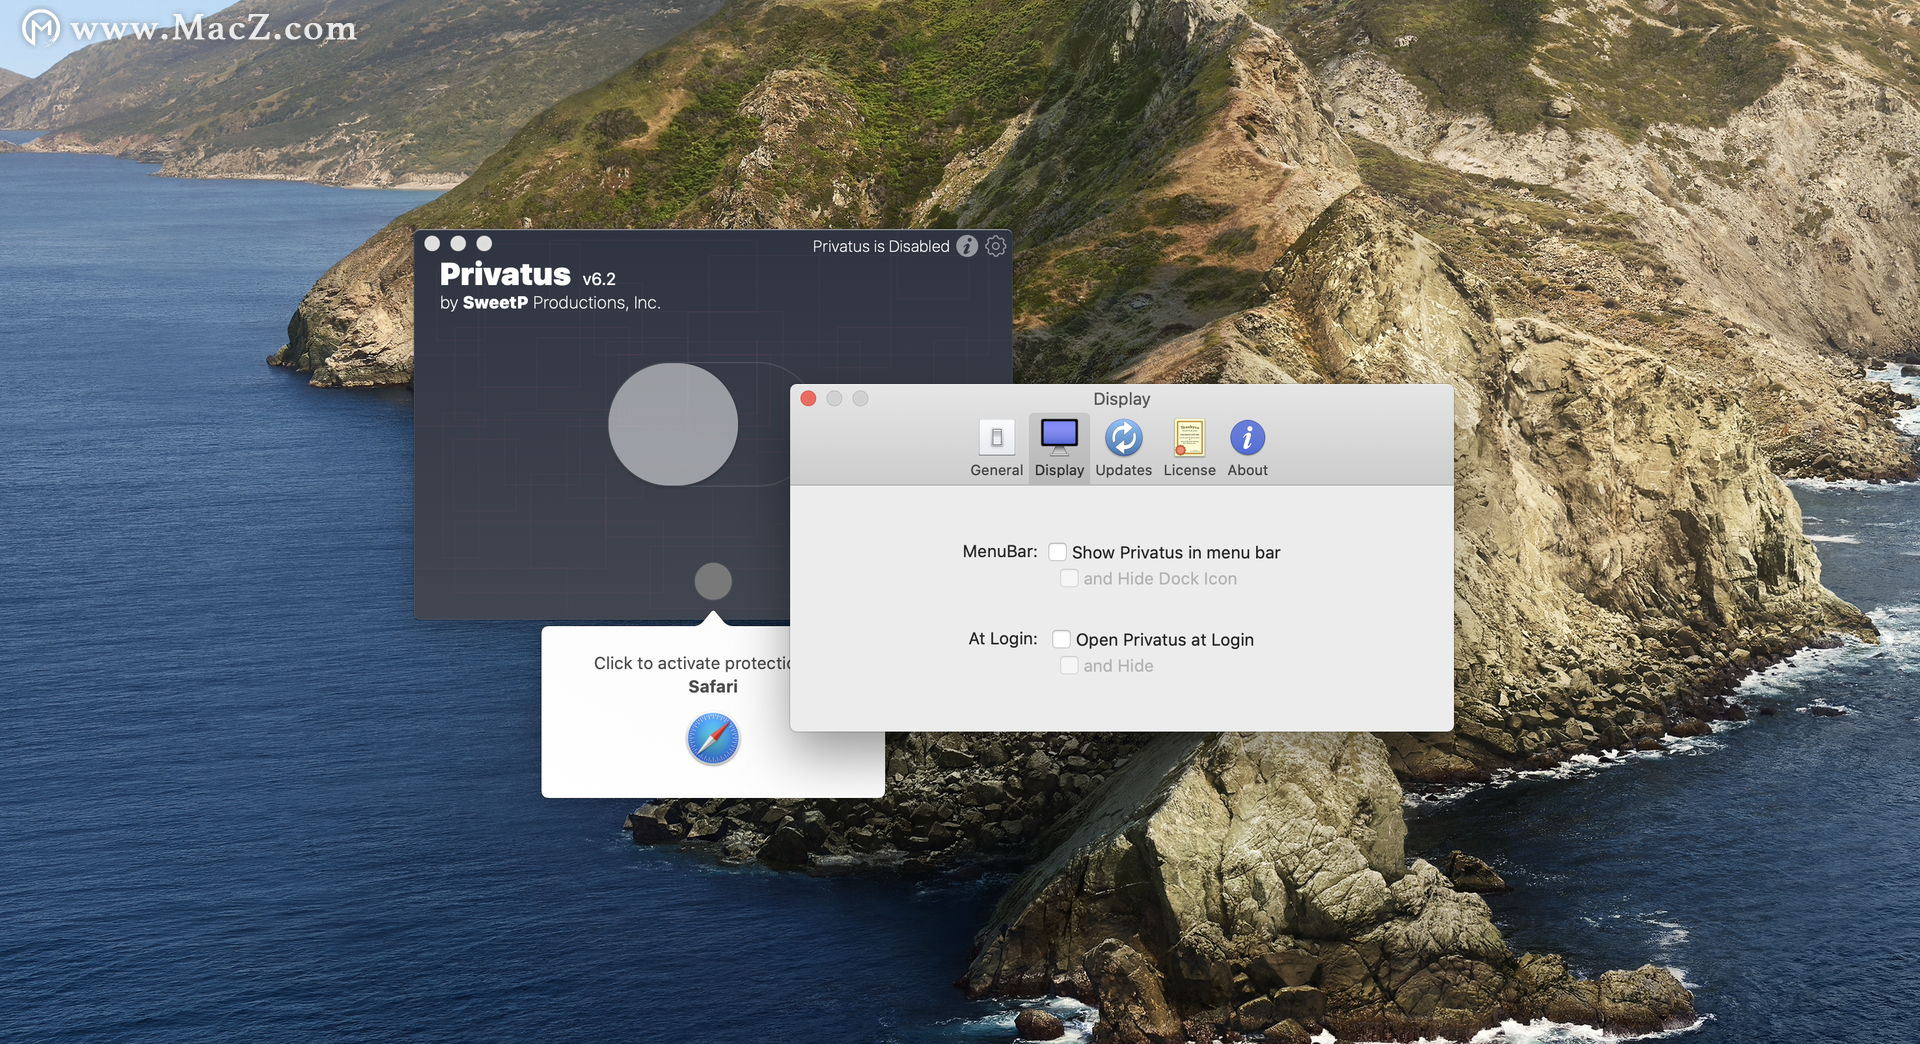The image size is (1920, 1044).
Task: Close the Privatus main window
Action: click(432, 243)
